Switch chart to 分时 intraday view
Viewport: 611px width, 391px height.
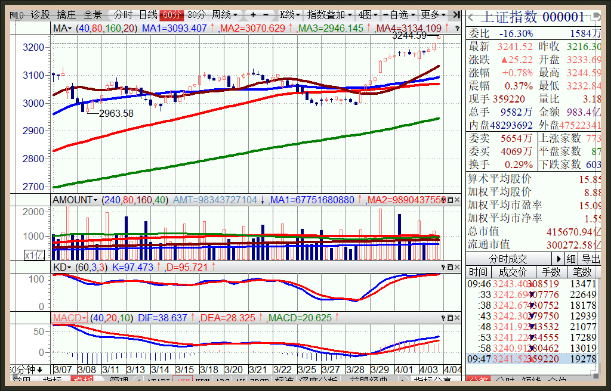click(x=123, y=15)
